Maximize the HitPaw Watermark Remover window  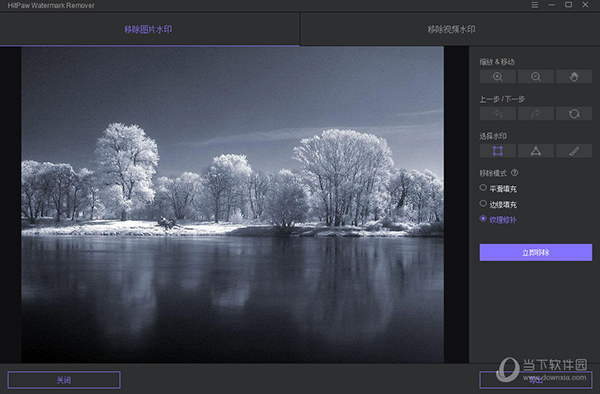(568, 5)
